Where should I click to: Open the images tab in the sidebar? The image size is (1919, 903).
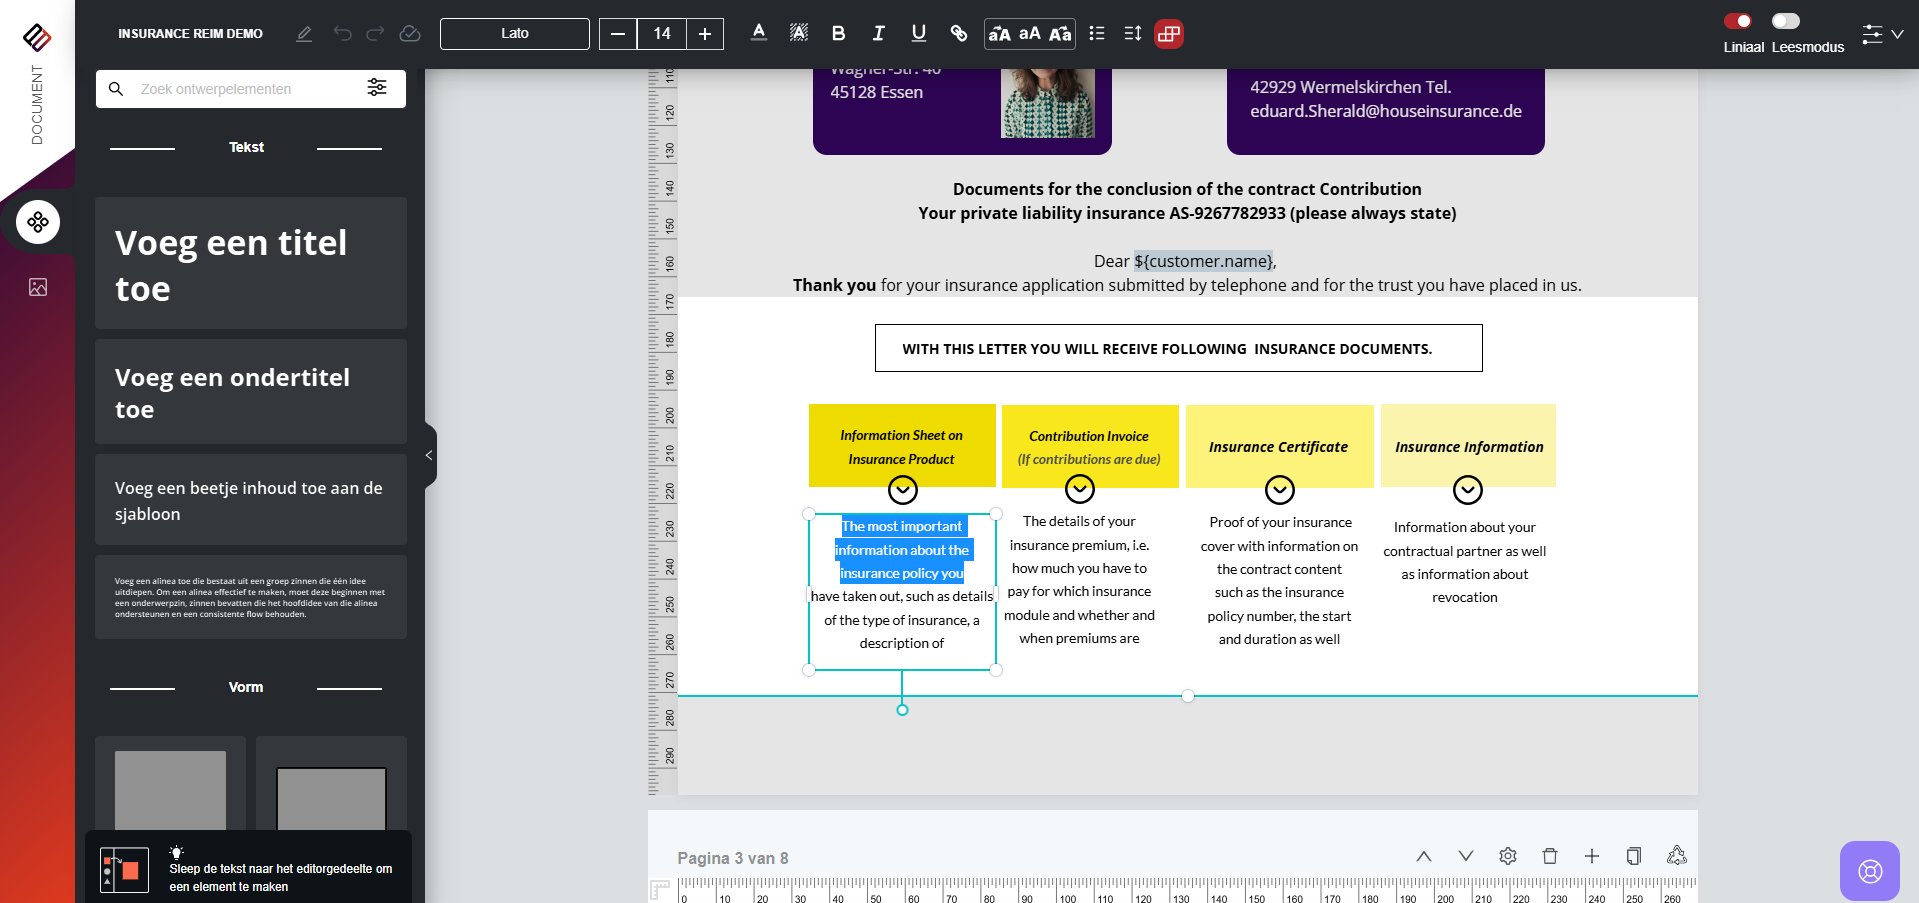[x=38, y=288]
